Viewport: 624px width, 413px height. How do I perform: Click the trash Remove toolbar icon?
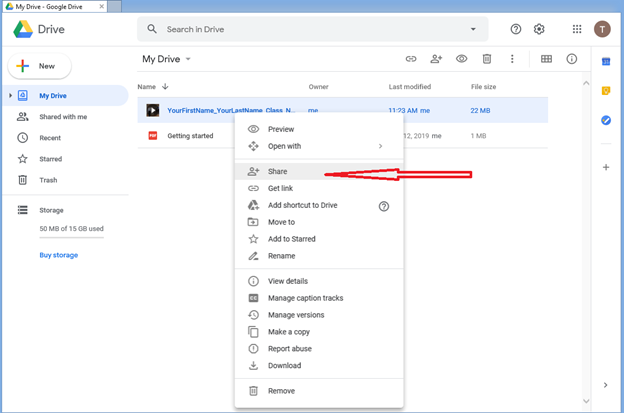click(x=487, y=59)
